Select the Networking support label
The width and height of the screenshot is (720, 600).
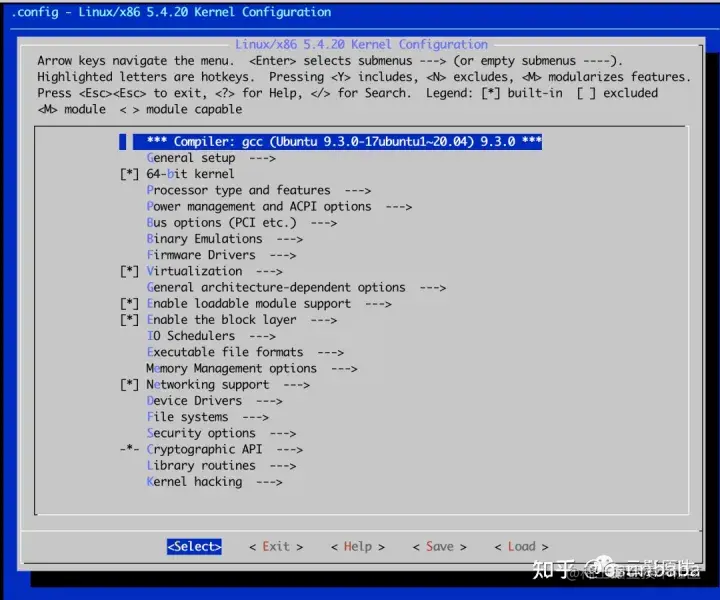click(x=208, y=385)
